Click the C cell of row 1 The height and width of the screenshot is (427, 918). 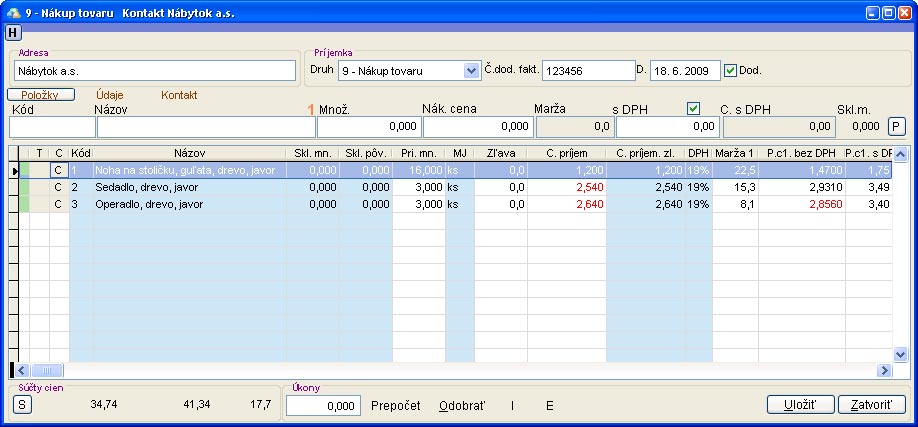click(x=59, y=171)
